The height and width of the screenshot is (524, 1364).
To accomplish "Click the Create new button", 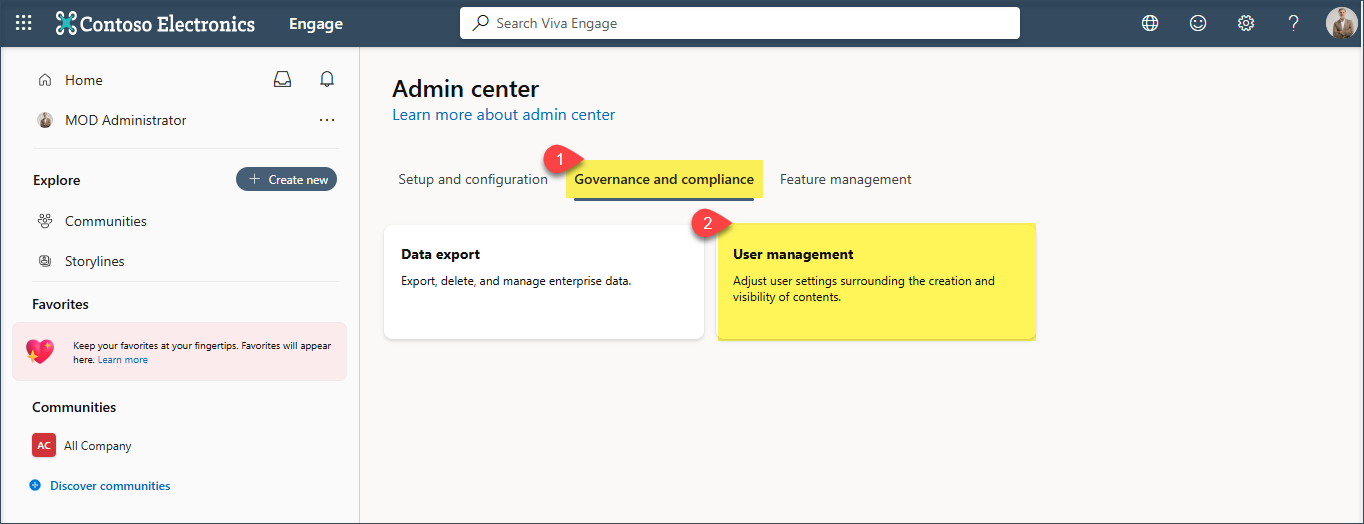I will tap(287, 179).
